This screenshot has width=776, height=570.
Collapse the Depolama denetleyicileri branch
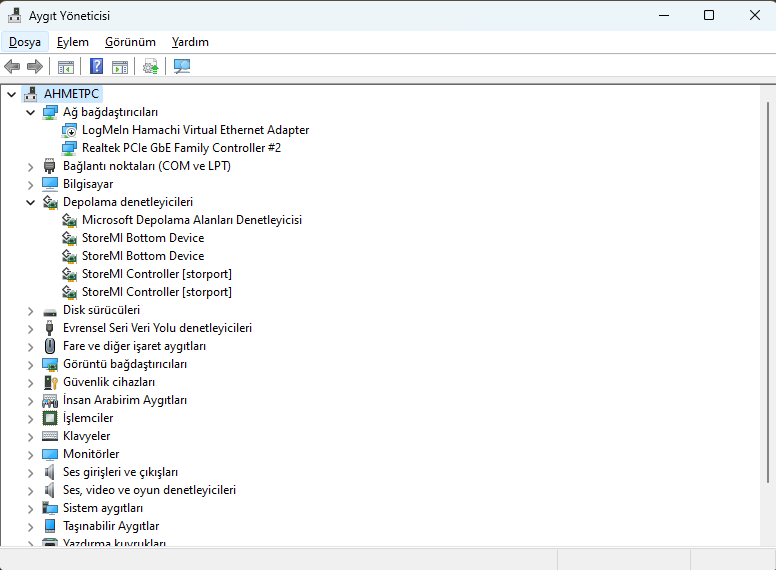(x=30, y=202)
